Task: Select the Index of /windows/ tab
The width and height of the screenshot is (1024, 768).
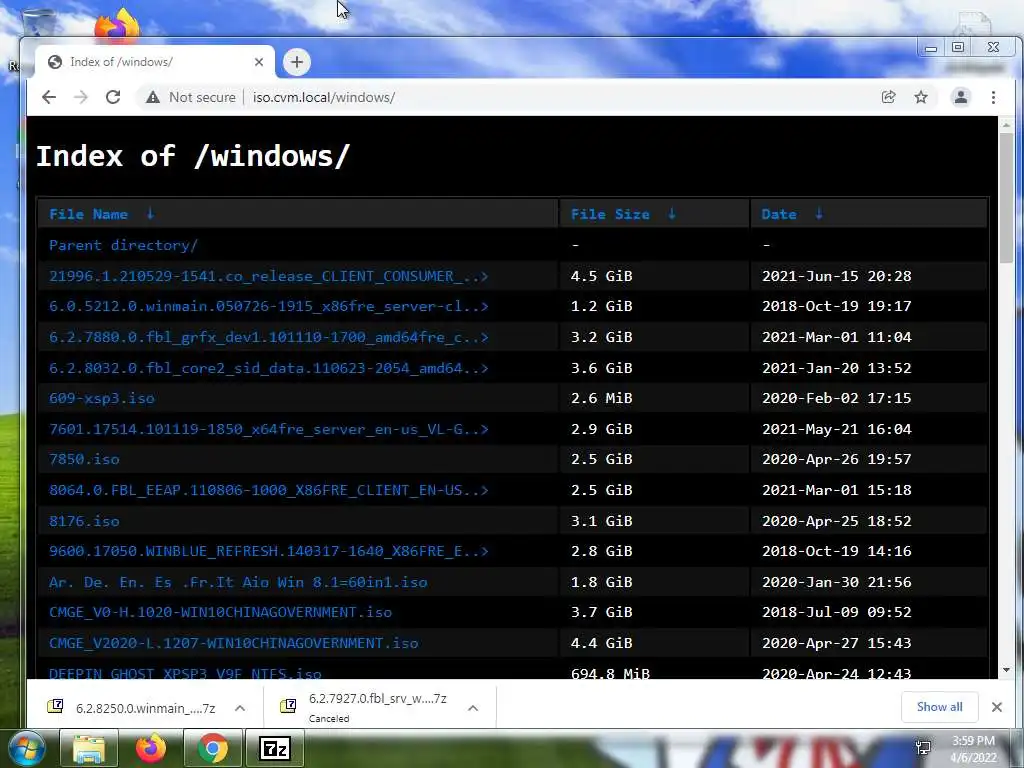Action: 154,62
